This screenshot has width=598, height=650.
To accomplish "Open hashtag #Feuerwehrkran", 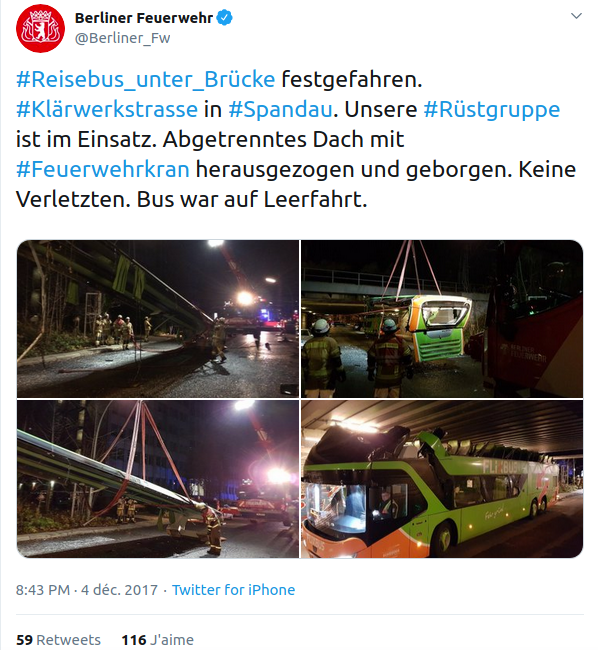I will pyautogui.click(x=103, y=169).
